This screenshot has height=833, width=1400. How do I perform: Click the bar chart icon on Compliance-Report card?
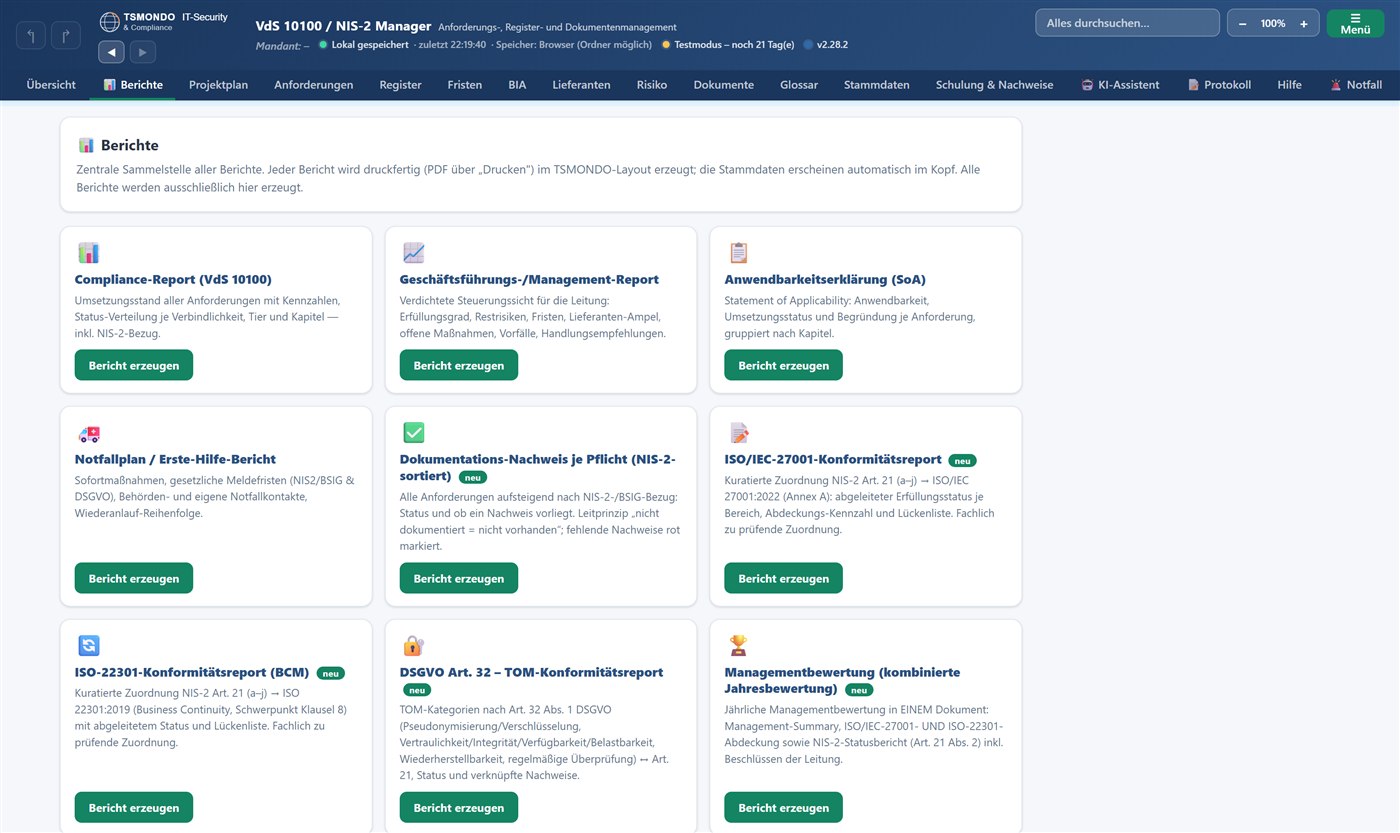[88, 253]
